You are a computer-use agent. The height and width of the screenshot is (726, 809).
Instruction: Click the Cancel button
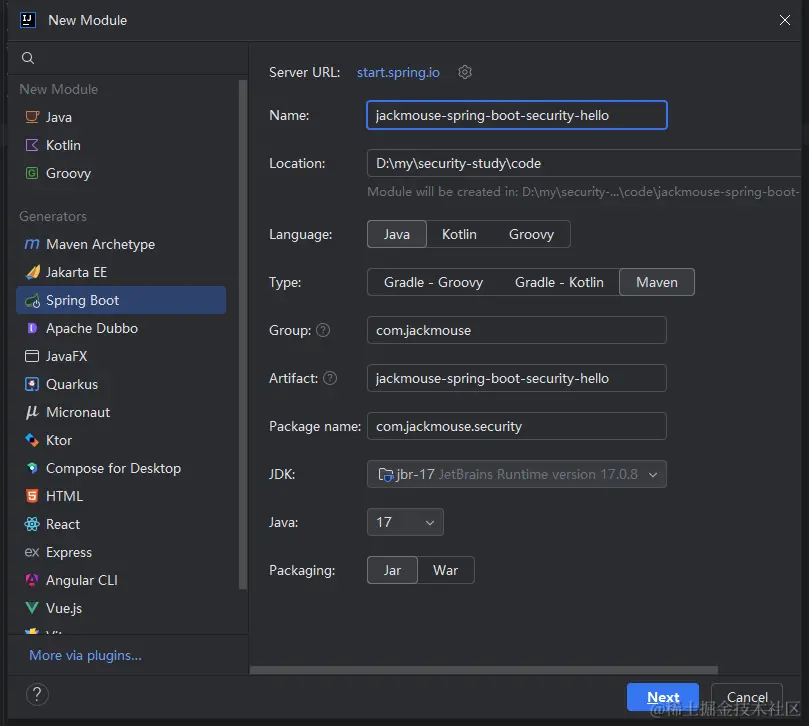pyautogui.click(x=747, y=697)
